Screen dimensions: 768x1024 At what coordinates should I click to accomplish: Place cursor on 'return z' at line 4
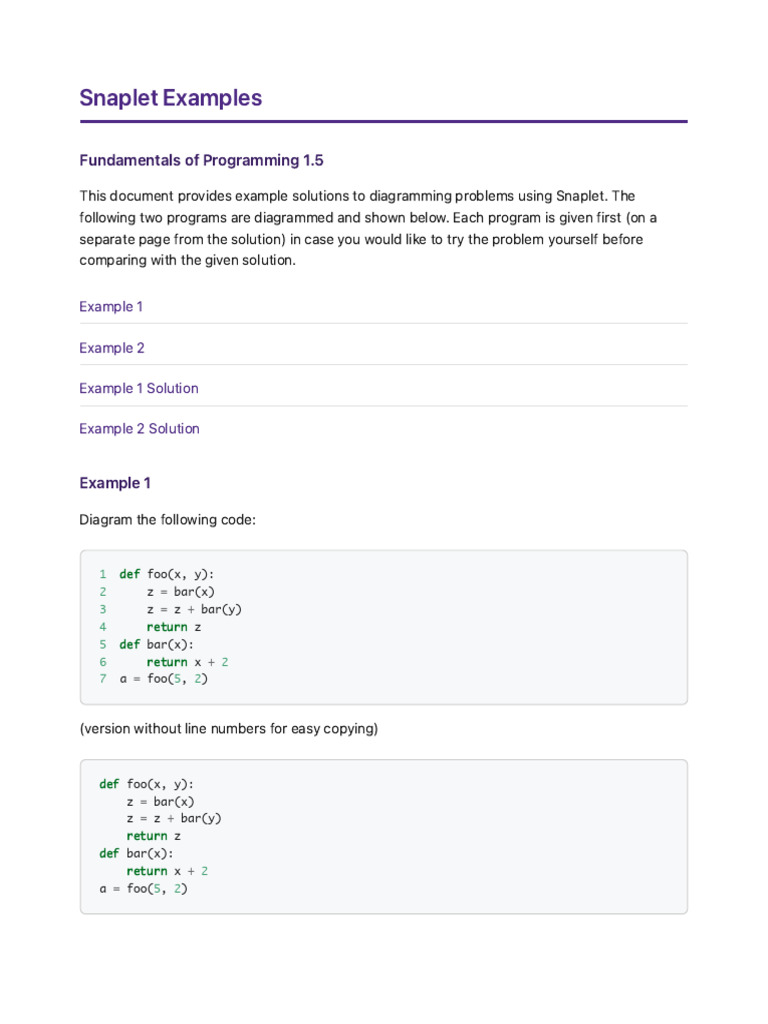pyautogui.click(x=174, y=627)
